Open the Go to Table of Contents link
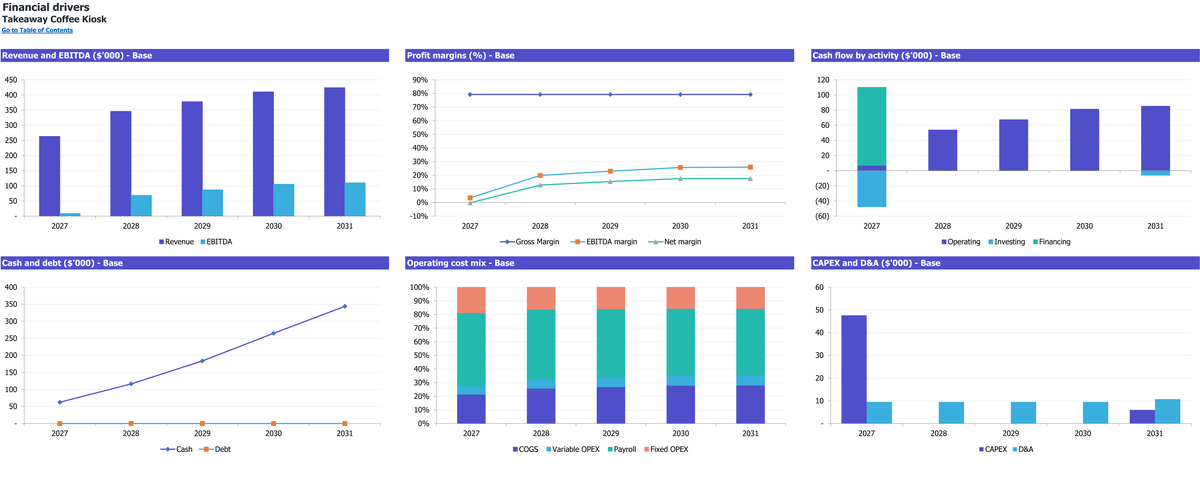1200x503 pixels. [37, 30]
